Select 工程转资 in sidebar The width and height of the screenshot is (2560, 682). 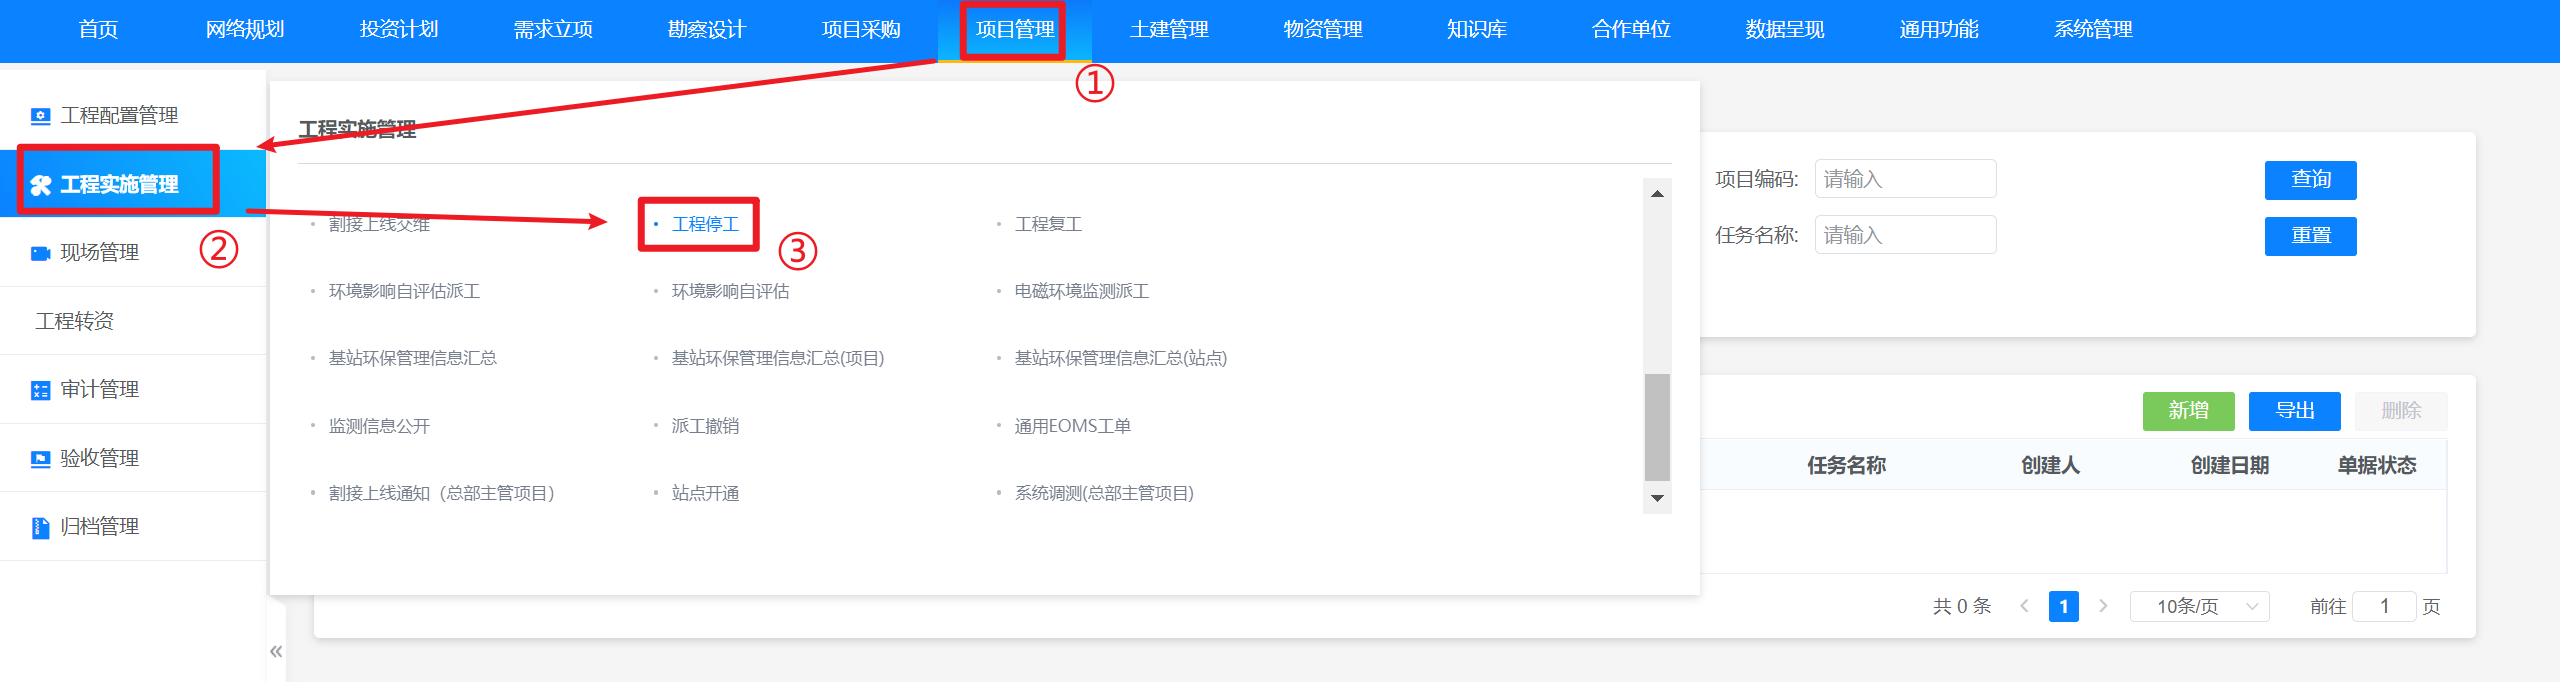click(75, 321)
